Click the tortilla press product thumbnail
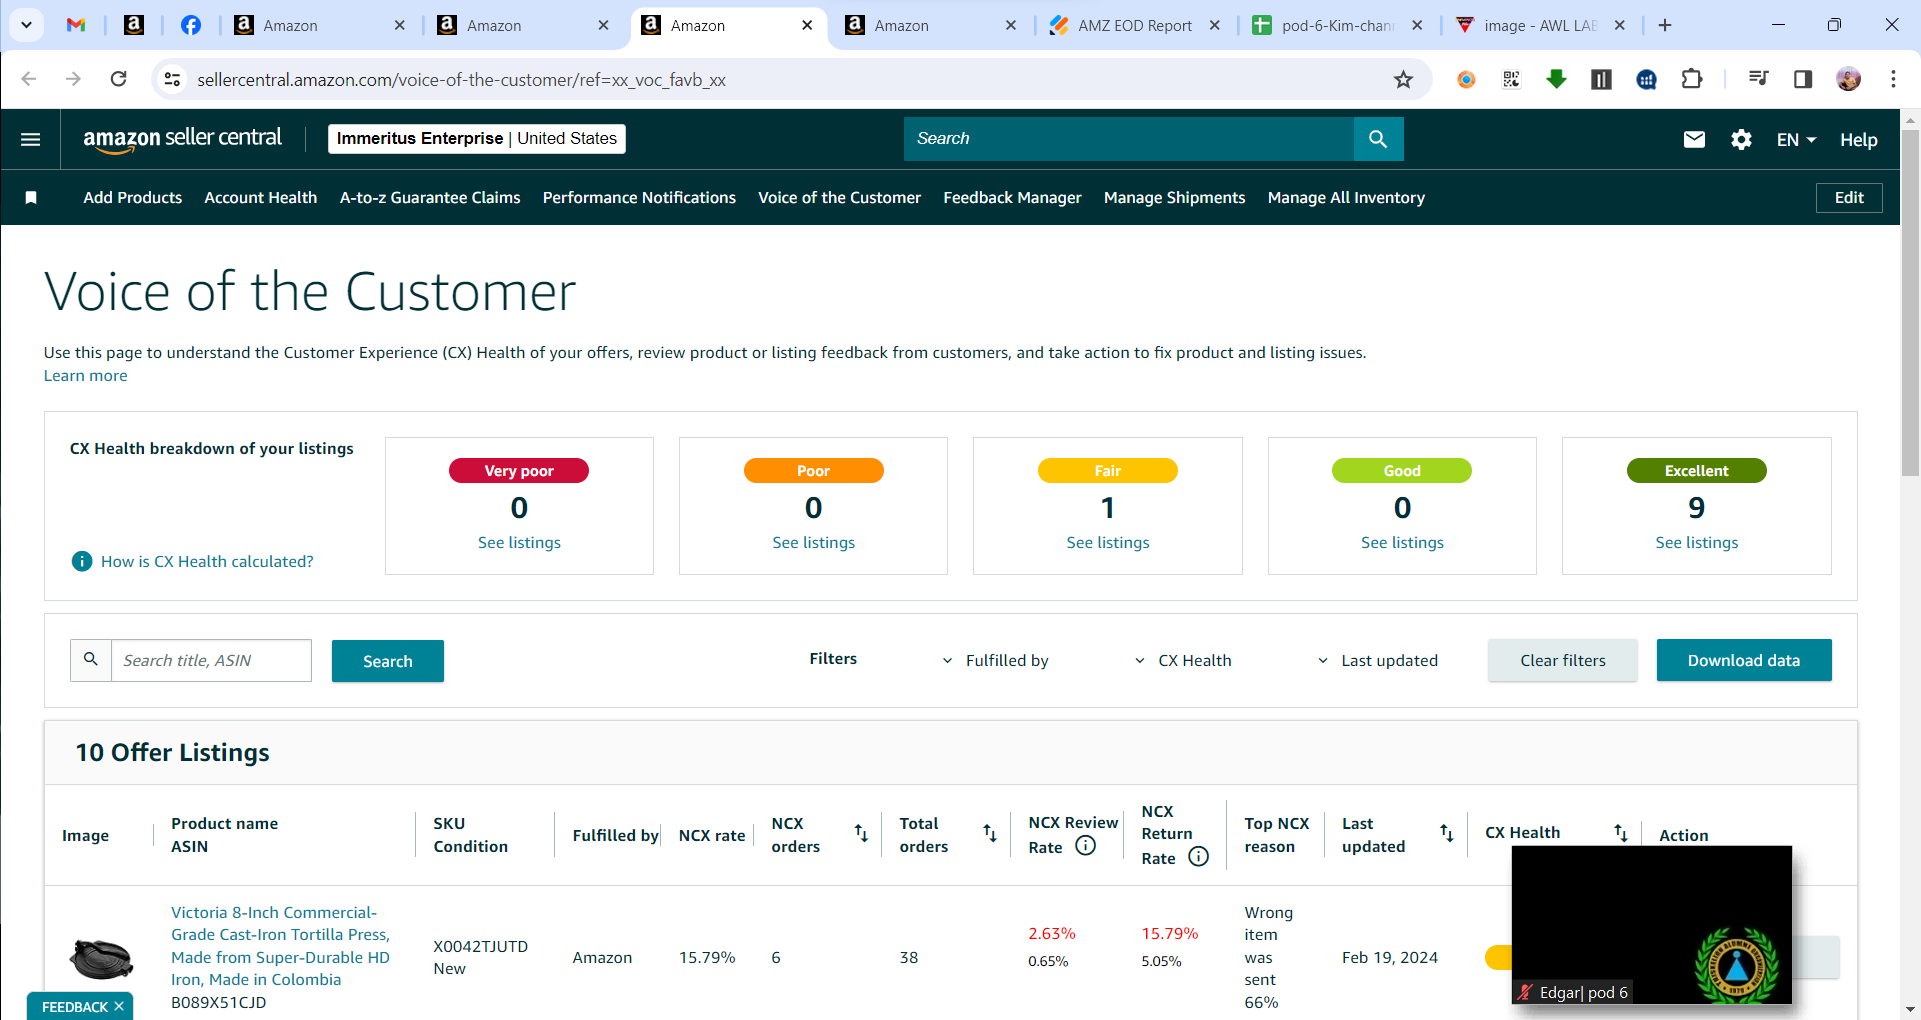Image resolution: width=1921 pixels, height=1020 pixels. coord(101,958)
